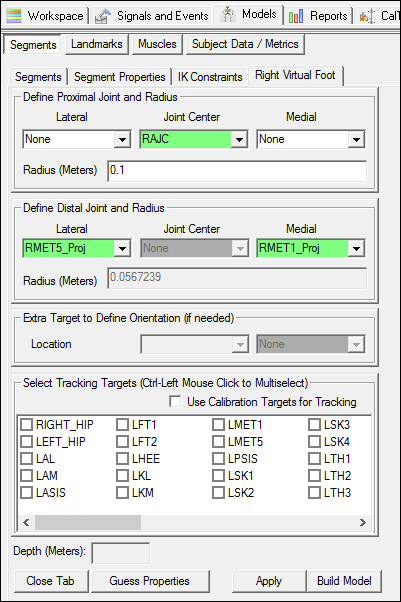Click the tracking targets scroll-left arrow
Viewport: 401px width, 602px height.
pyautogui.click(x=26, y=522)
